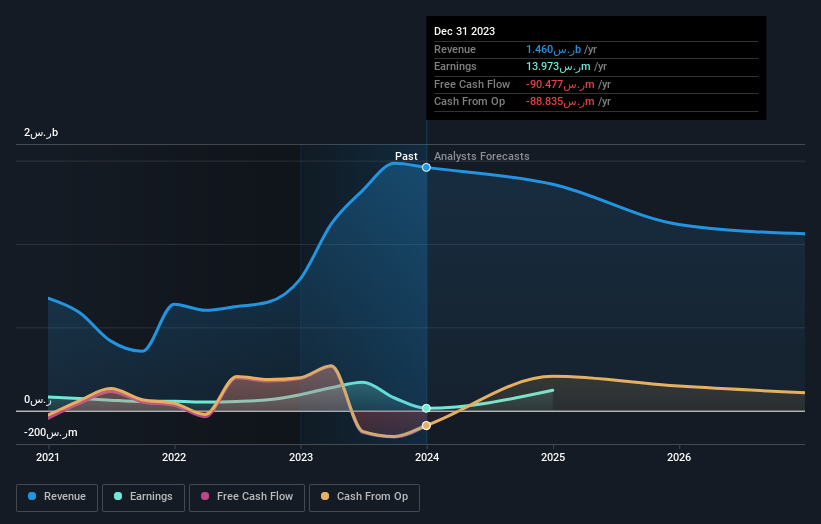Click the Earnings value 13.973 in tooltip
Viewport: 821px width, 524px height.
(558, 66)
